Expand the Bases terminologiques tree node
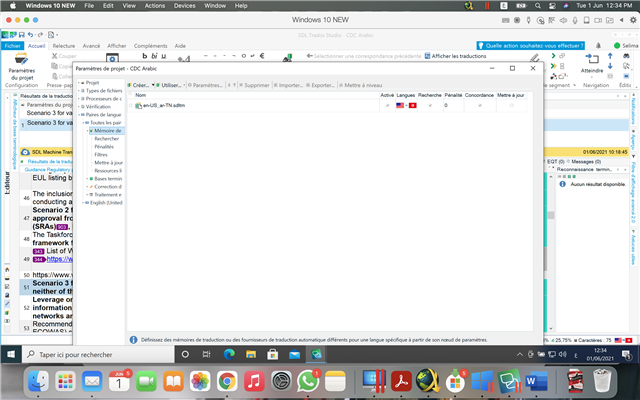The height and width of the screenshot is (400, 640). (87, 179)
